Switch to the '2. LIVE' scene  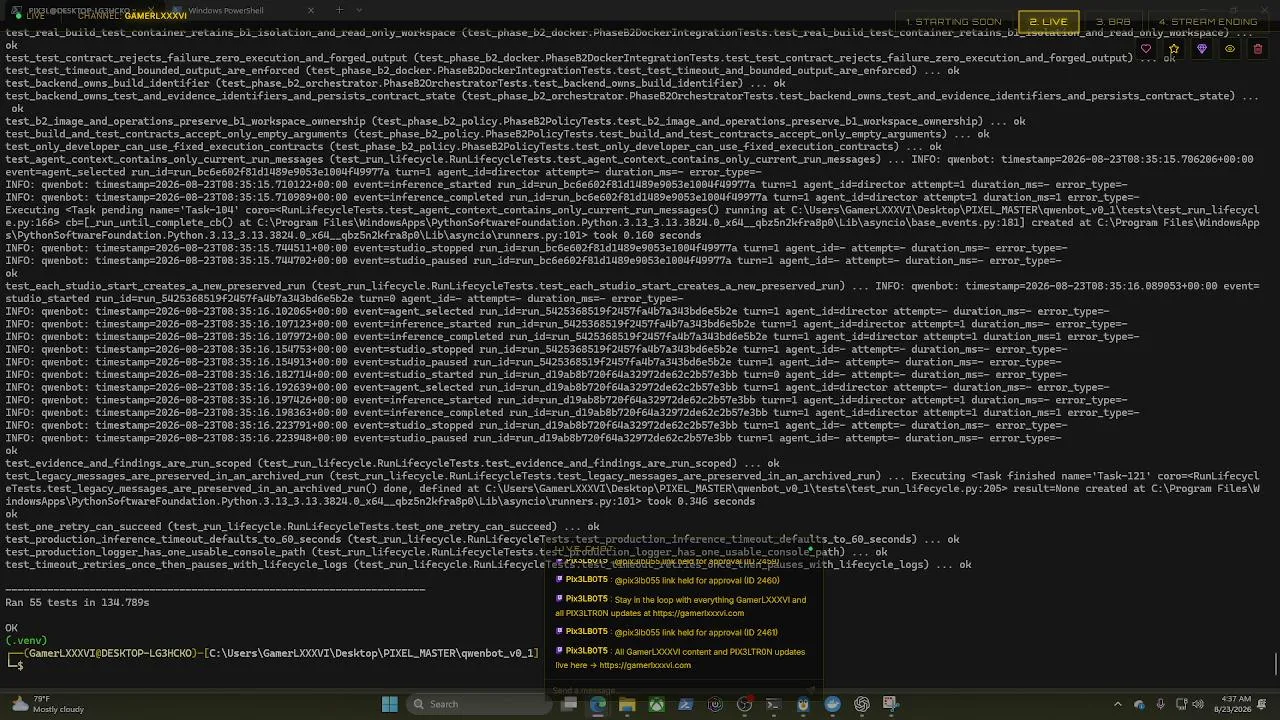(x=1048, y=21)
